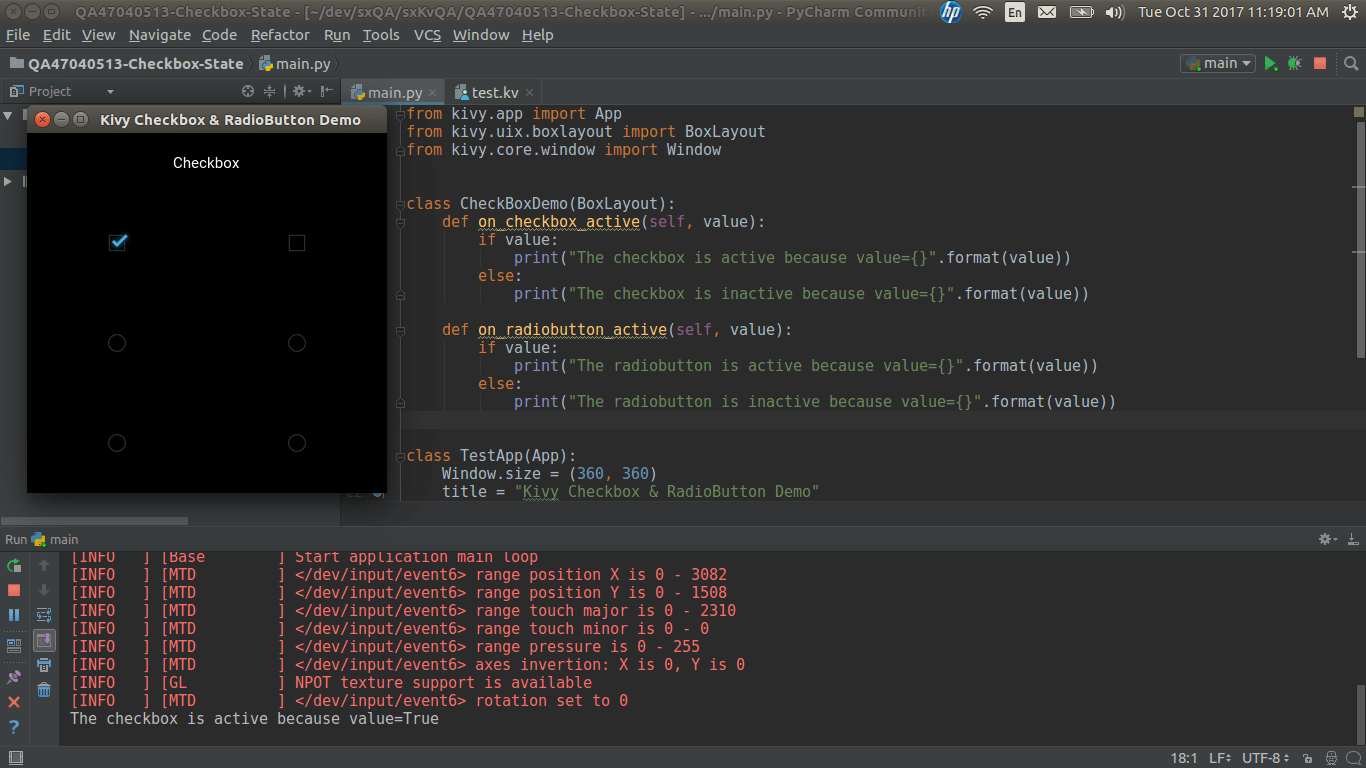Viewport: 1366px width, 768px height.
Task: Run main with the green play icon
Action: point(1270,63)
